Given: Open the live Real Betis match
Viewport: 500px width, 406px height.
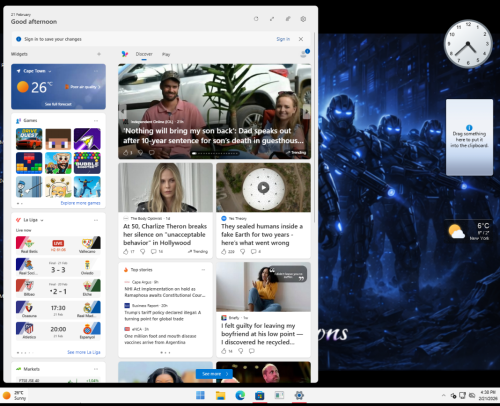Looking at the screenshot, I should click(x=58, y=245).
